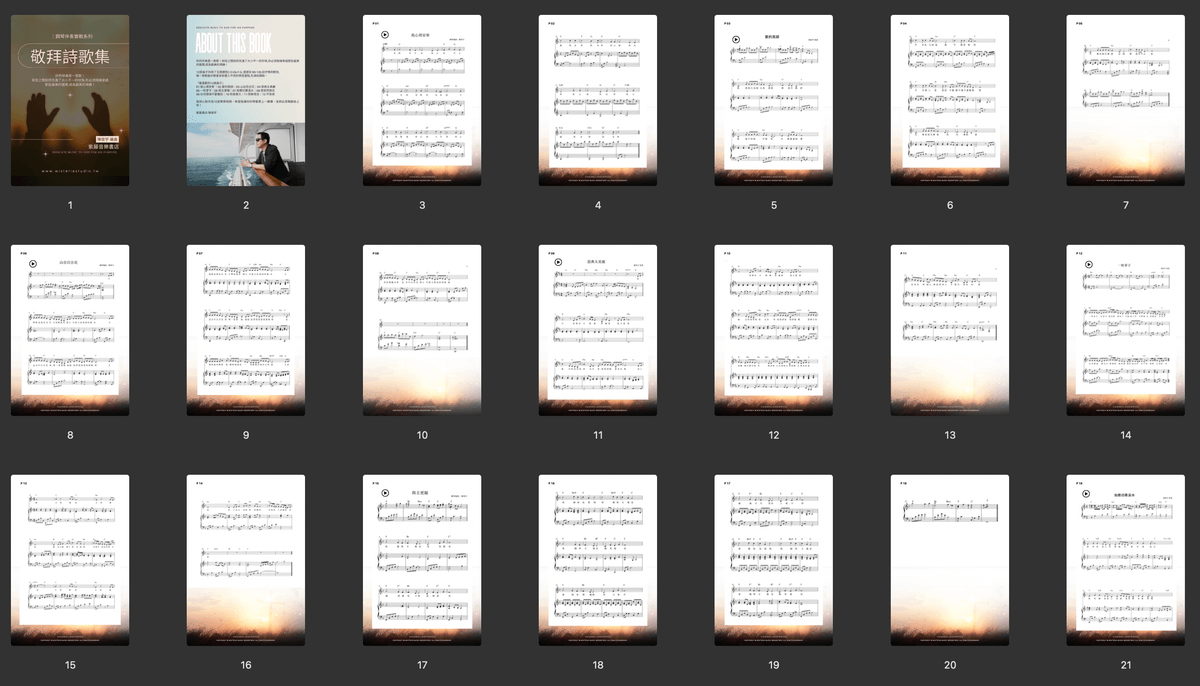Pick the page 13 thumbnail

[x=950, y=330]
